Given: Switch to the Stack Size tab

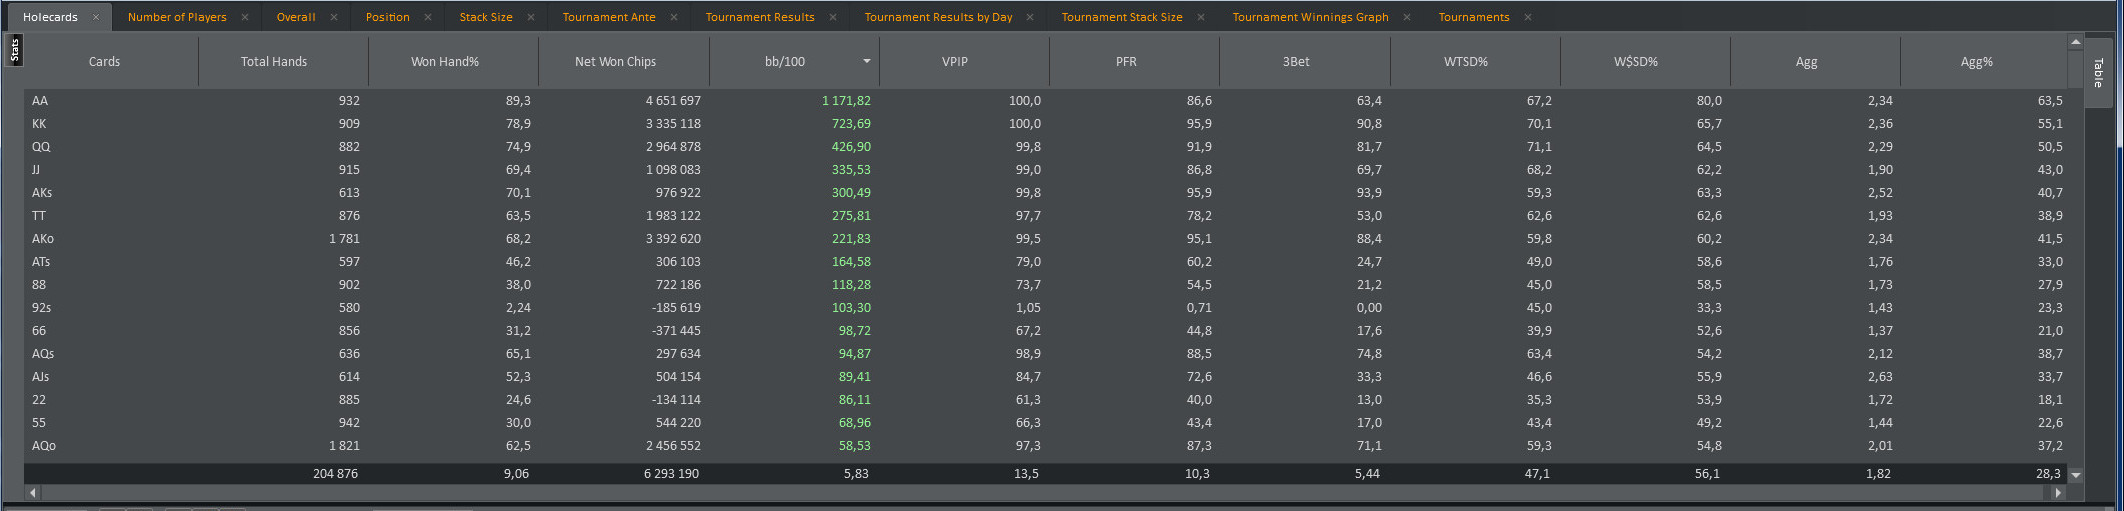Looking at the screenshot, I should (x=486, y=17).
